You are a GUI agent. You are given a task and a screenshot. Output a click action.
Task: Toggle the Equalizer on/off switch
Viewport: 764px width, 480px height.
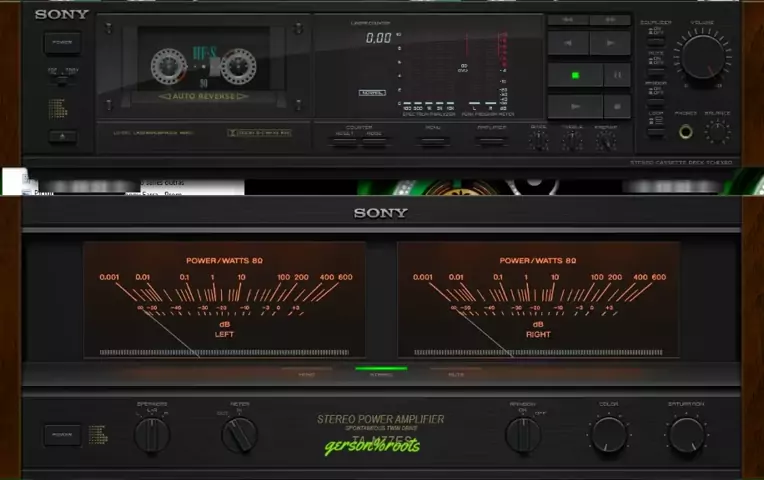click(x=656, y=40)
